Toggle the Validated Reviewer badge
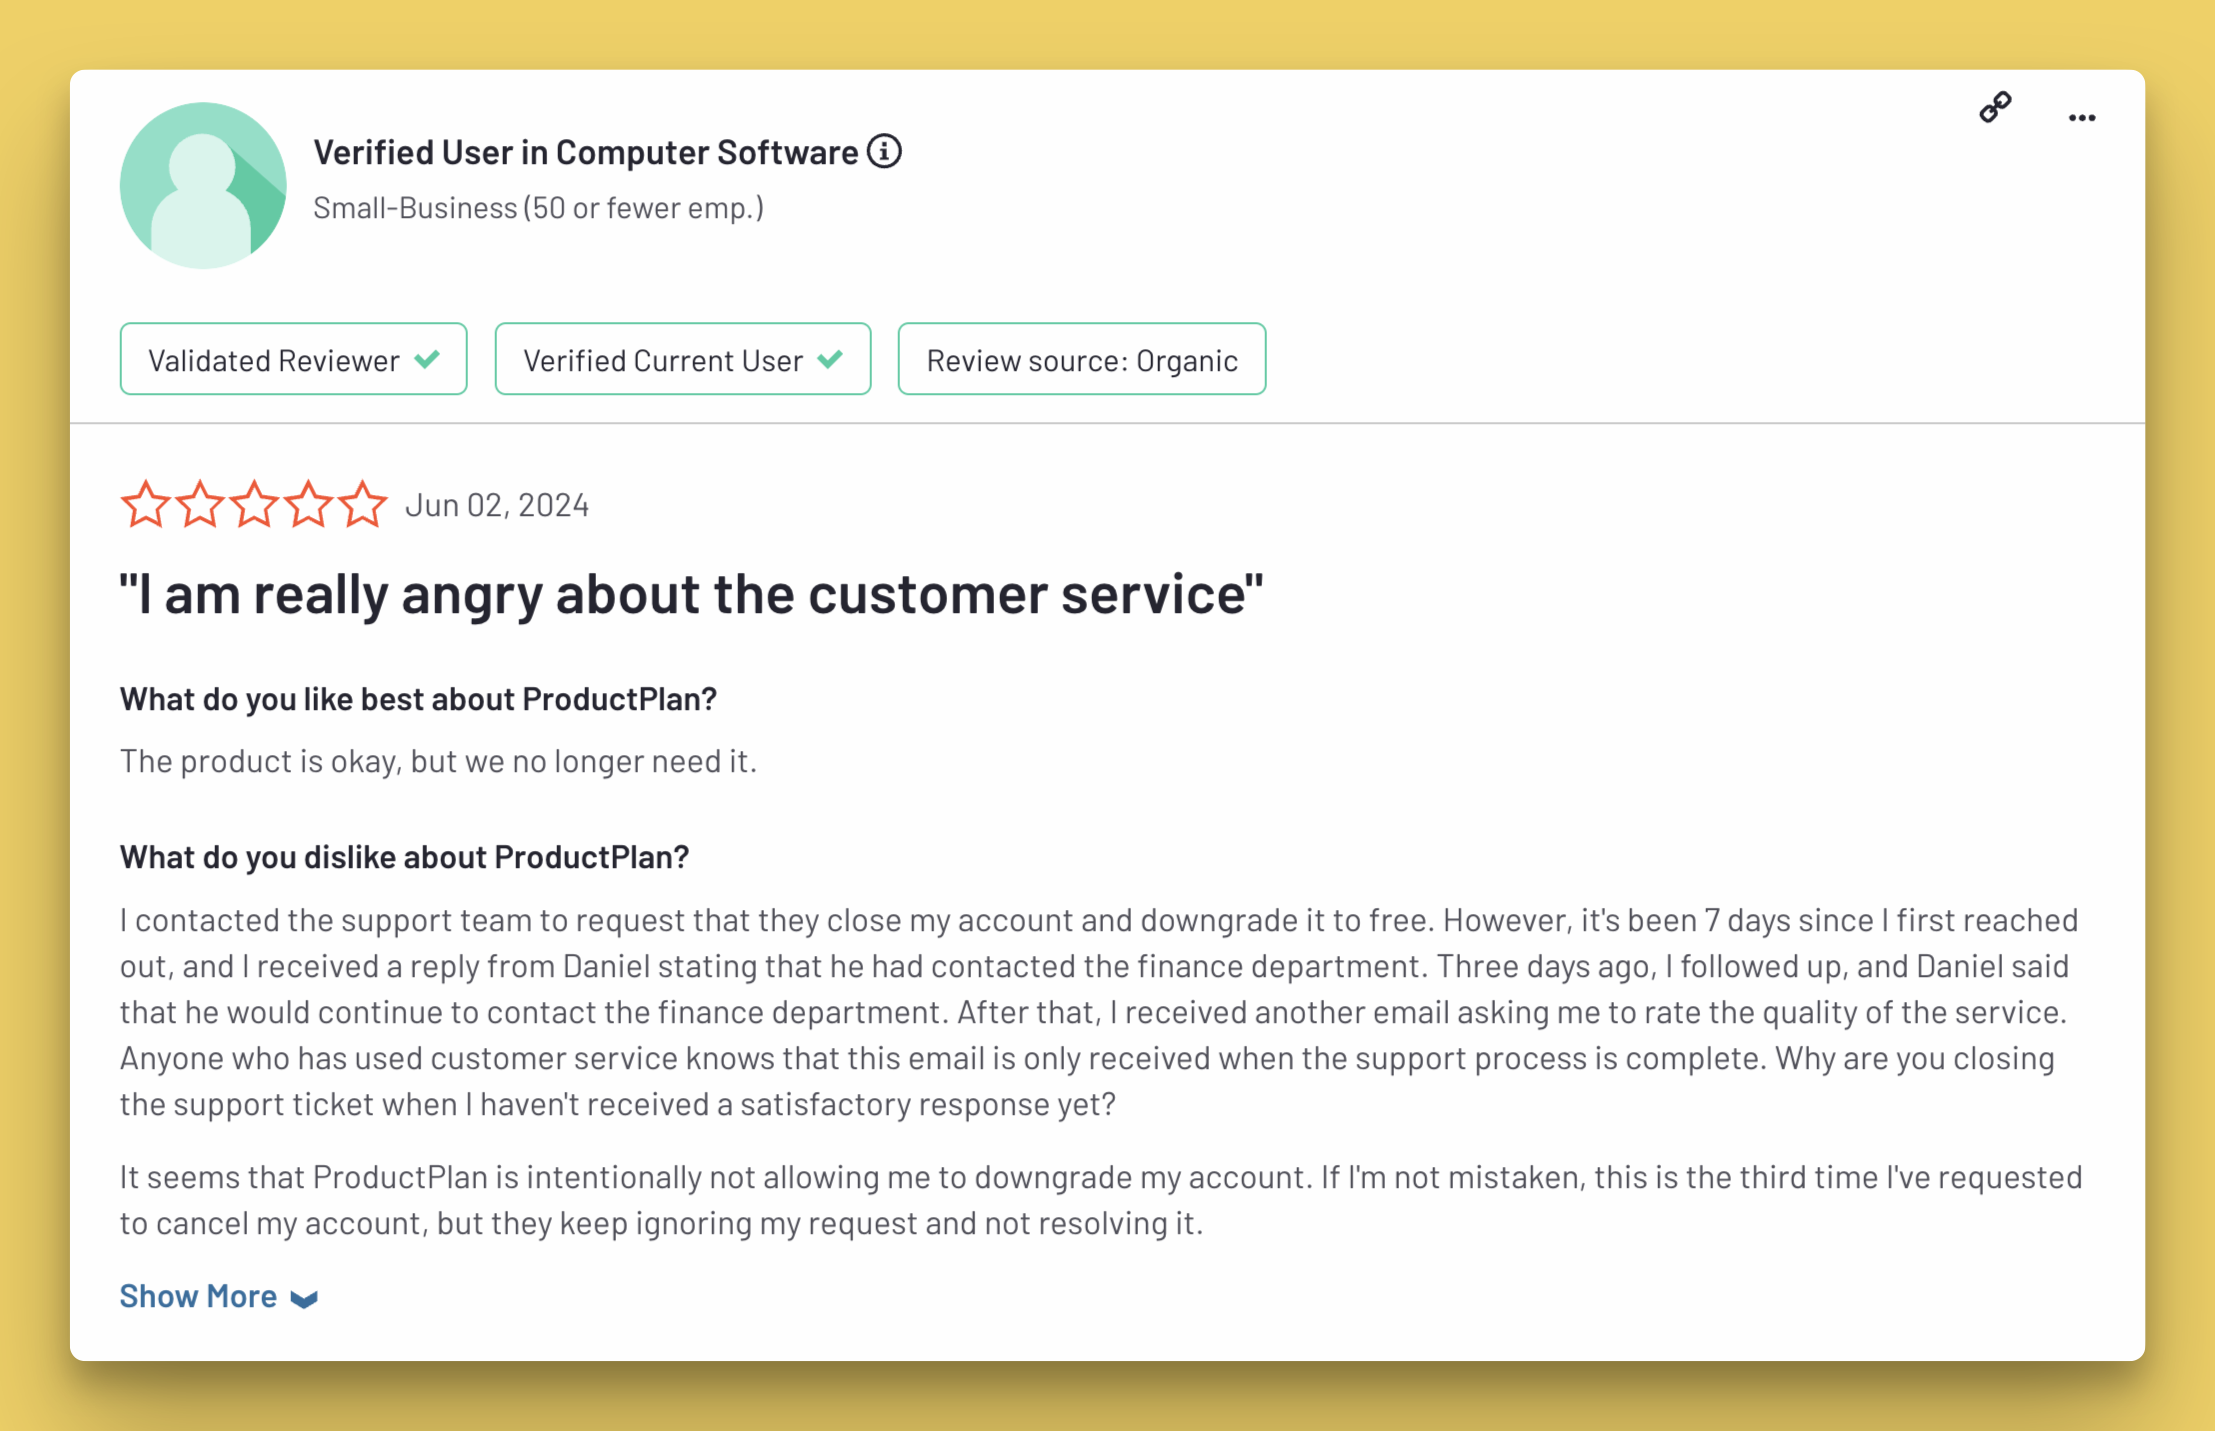2215x1431 pixels. (293, 359)
